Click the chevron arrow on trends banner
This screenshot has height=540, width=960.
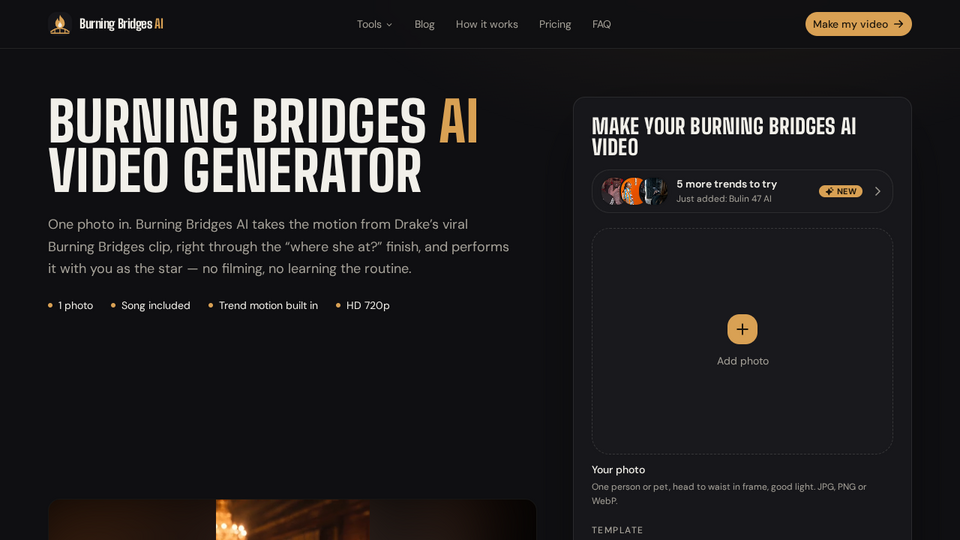(x=877, y=191)
